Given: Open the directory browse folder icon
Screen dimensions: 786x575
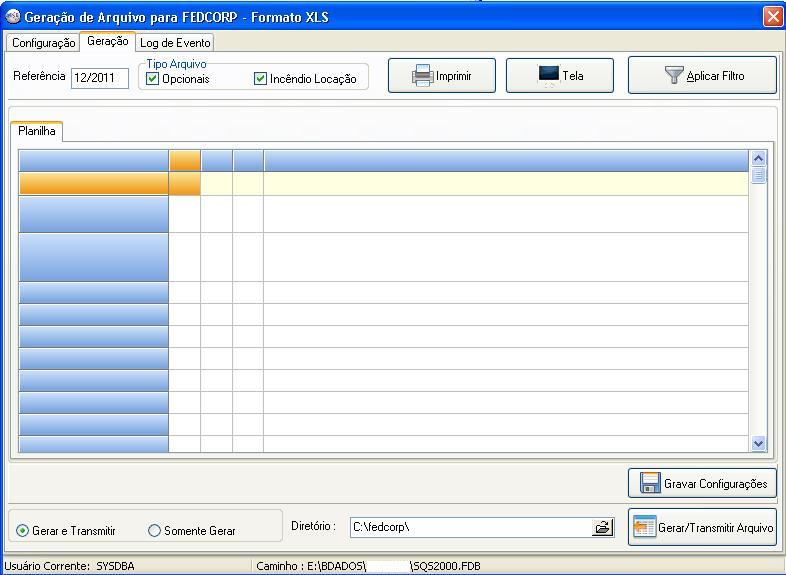Looking at the screenshot, I should pos(602,527).
